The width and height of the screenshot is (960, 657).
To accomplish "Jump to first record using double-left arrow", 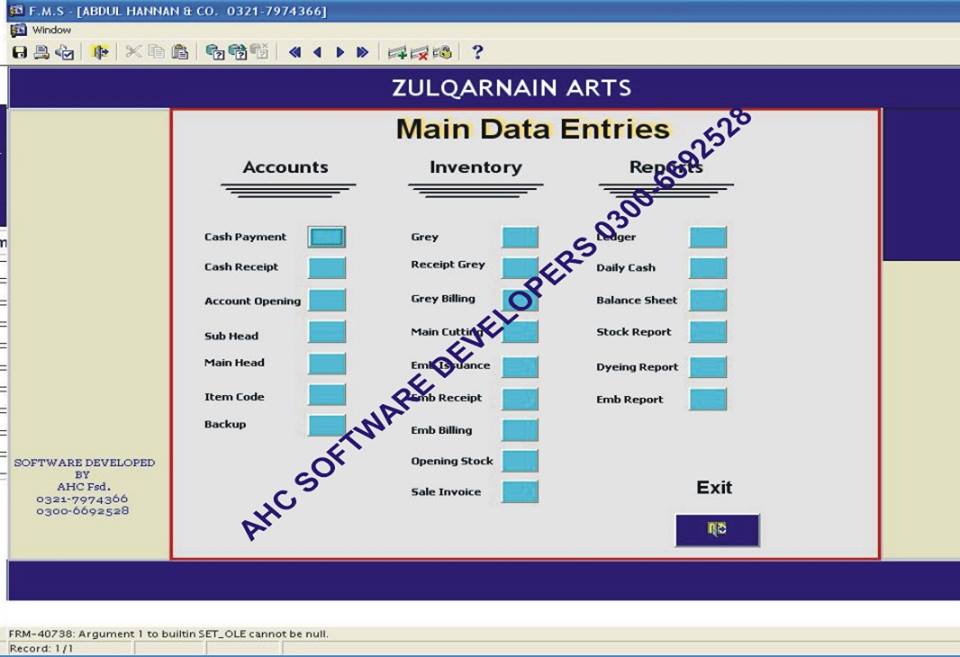I will coord(295,52).
